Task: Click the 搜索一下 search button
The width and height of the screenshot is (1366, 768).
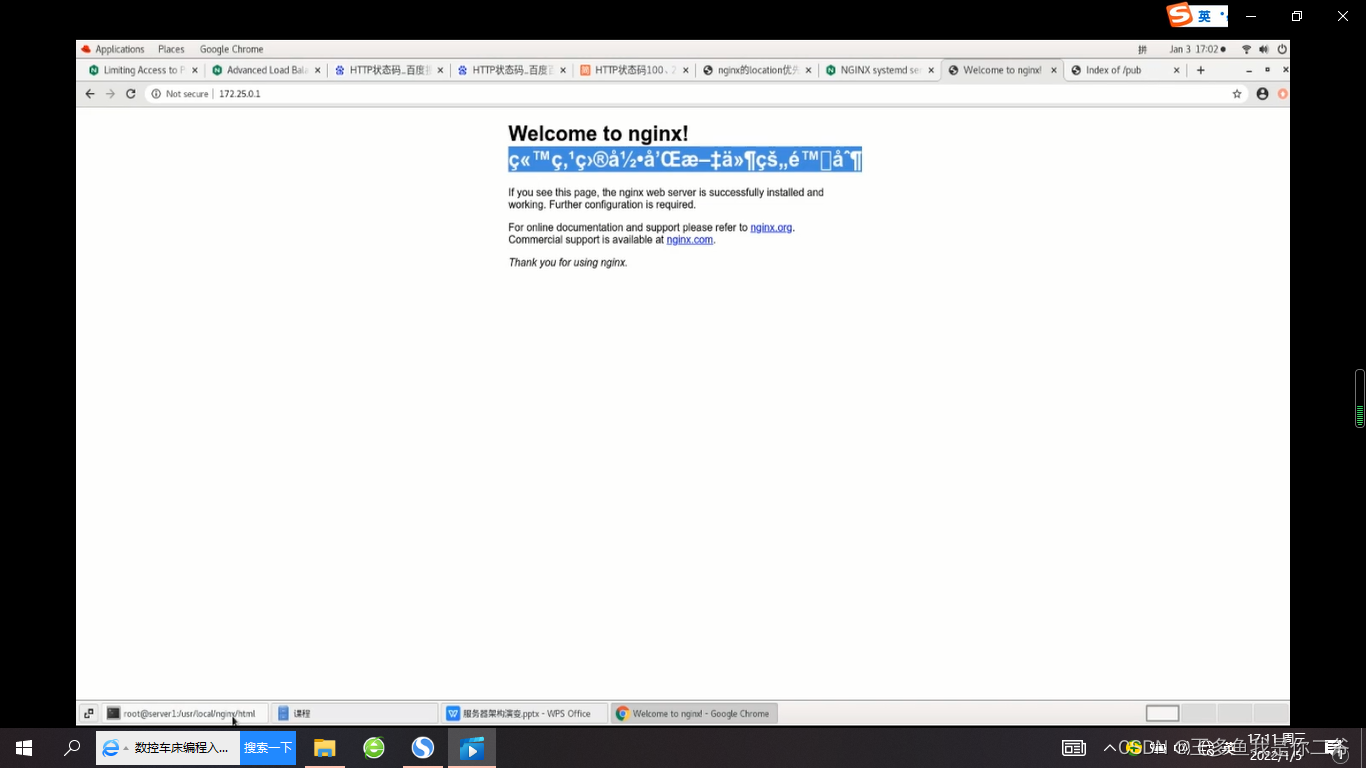Action: 268,748
